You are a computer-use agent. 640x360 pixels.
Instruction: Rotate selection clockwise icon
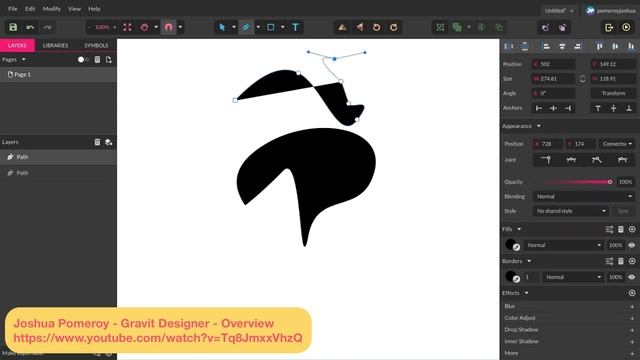click(x=393, y=27)
